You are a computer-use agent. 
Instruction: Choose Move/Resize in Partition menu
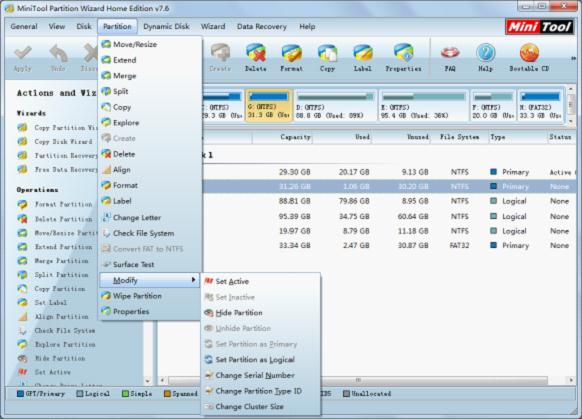[x=150, y=45]
